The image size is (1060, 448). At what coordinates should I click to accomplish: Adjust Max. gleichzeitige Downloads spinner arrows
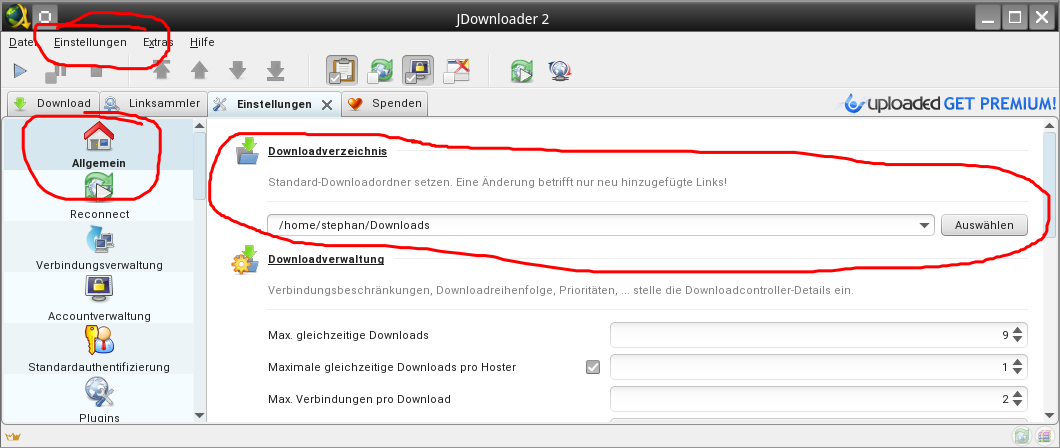(1019, 335)
